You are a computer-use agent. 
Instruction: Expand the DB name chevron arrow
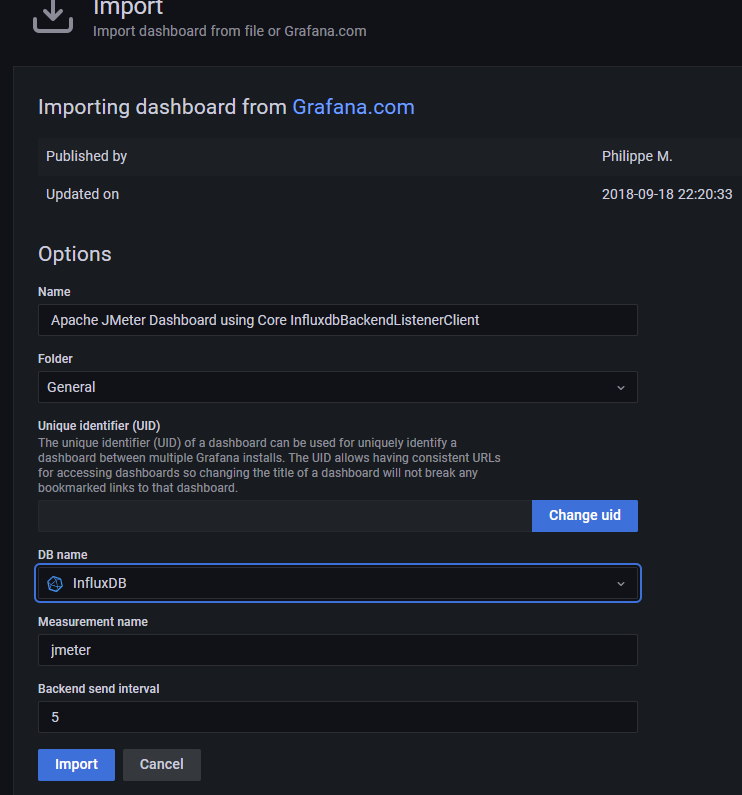point(620,584)
